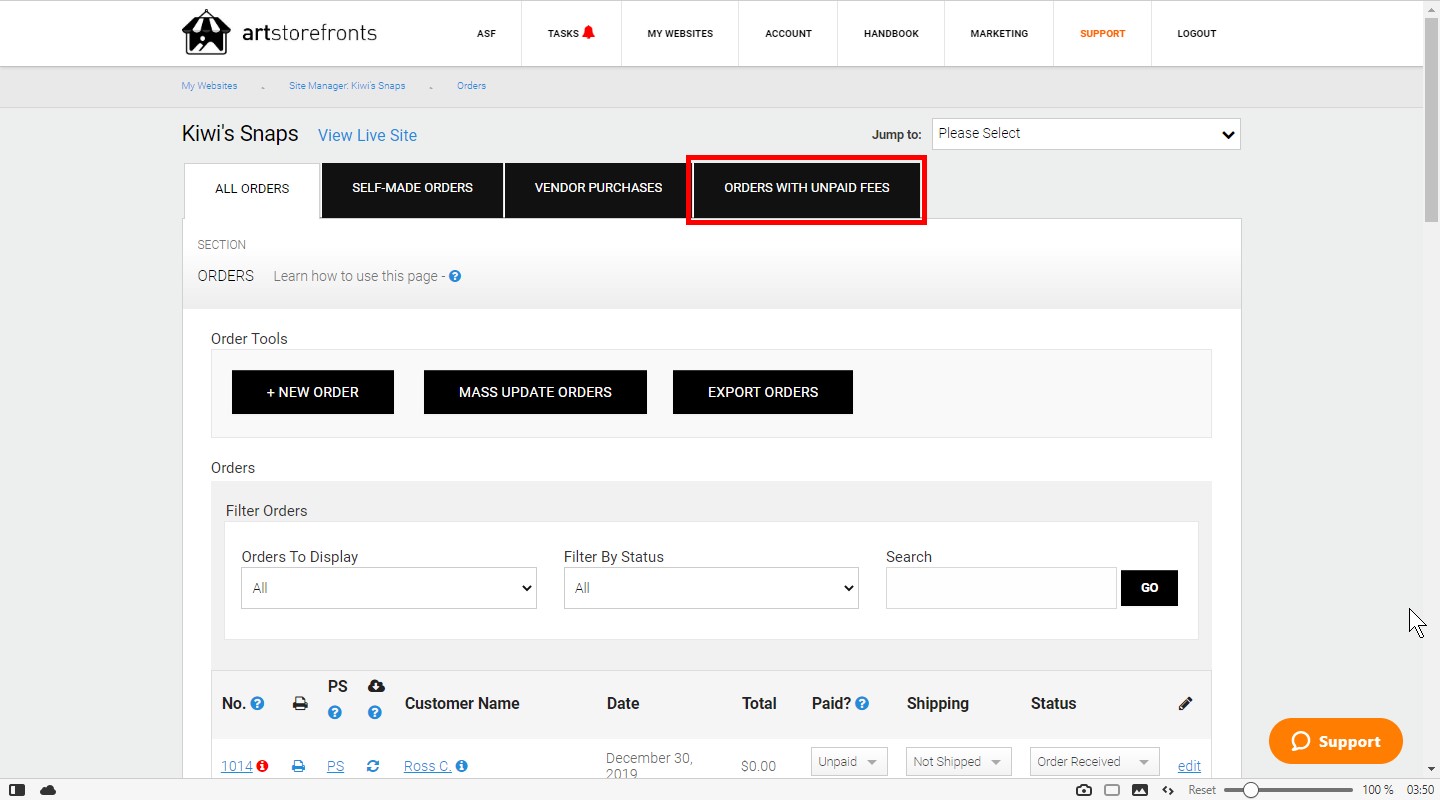Image resolution: width=1440 pixels, height=800 pixels.
Task: Click the page actions code icon in status bar
Action: tap(1167, 790)
